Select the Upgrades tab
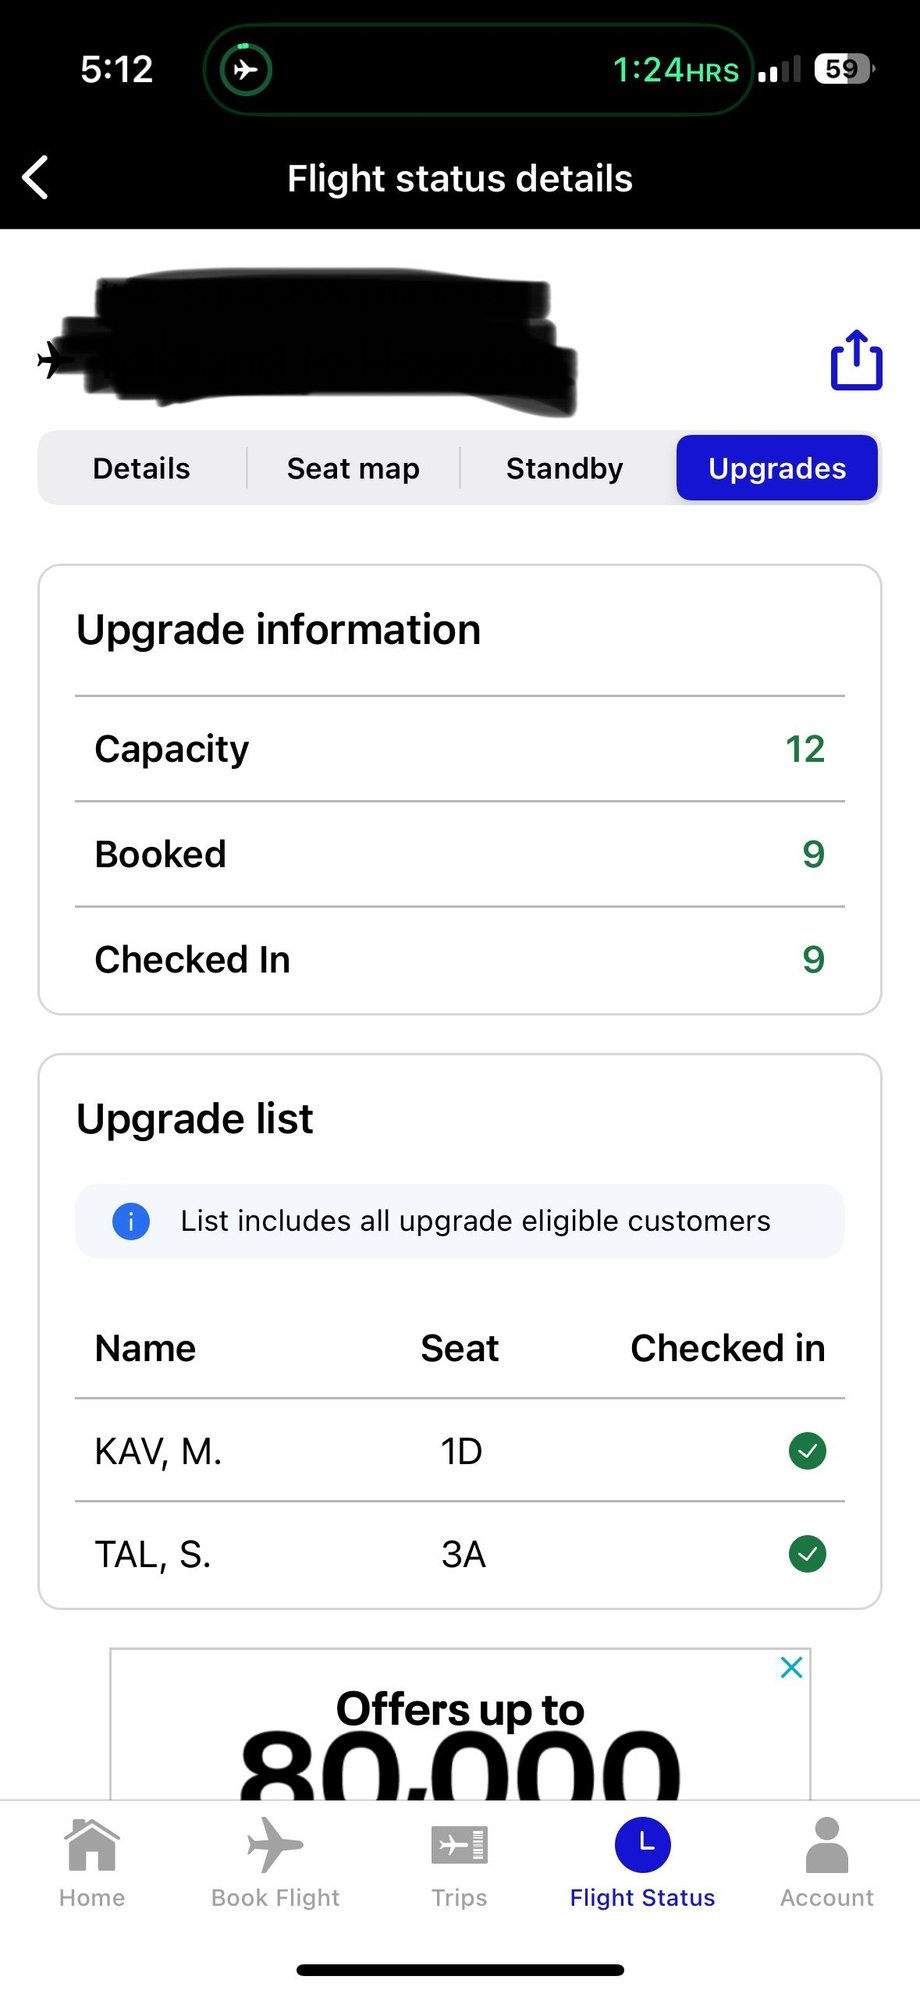The height and width of the screenshot is (1995, 920). click(x=777, y=468)
